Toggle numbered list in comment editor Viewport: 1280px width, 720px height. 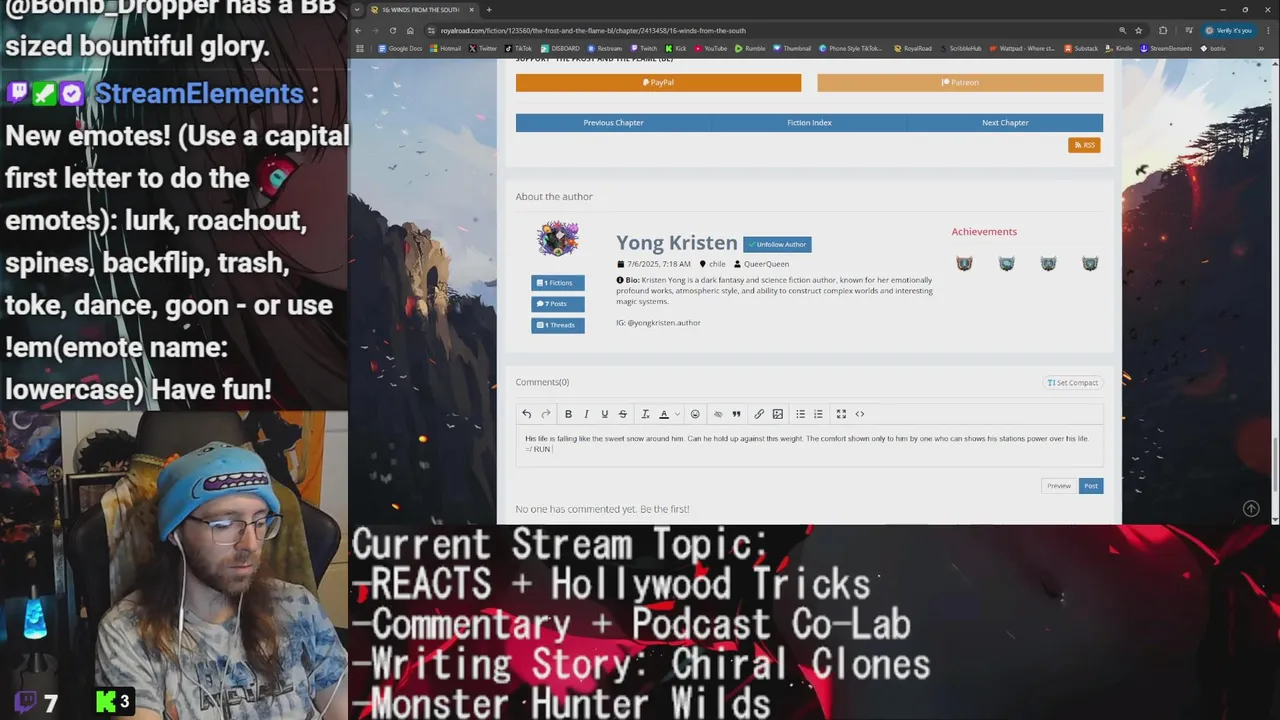[x=818, y=414]
